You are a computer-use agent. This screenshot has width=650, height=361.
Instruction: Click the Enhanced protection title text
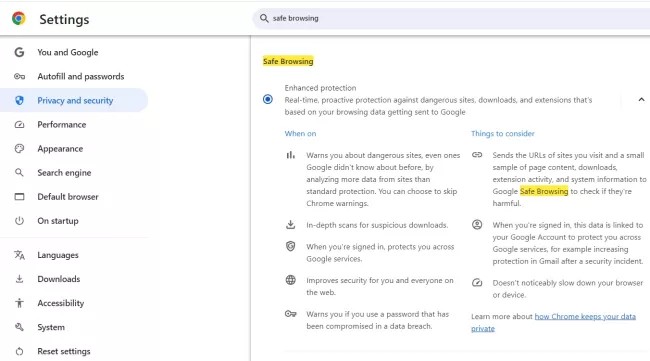320,88
